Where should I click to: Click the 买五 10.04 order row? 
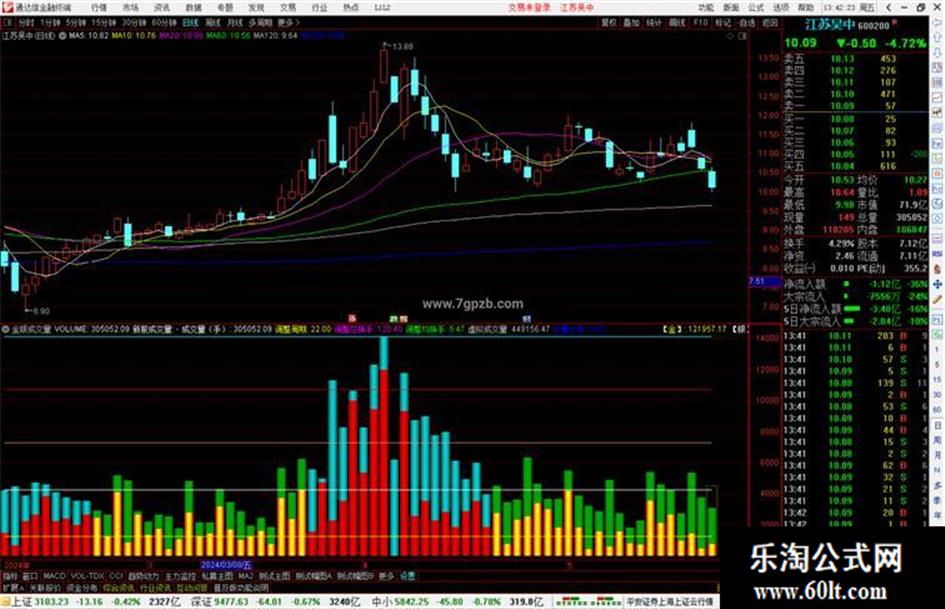pyautogui.click(x=856, y=166)
